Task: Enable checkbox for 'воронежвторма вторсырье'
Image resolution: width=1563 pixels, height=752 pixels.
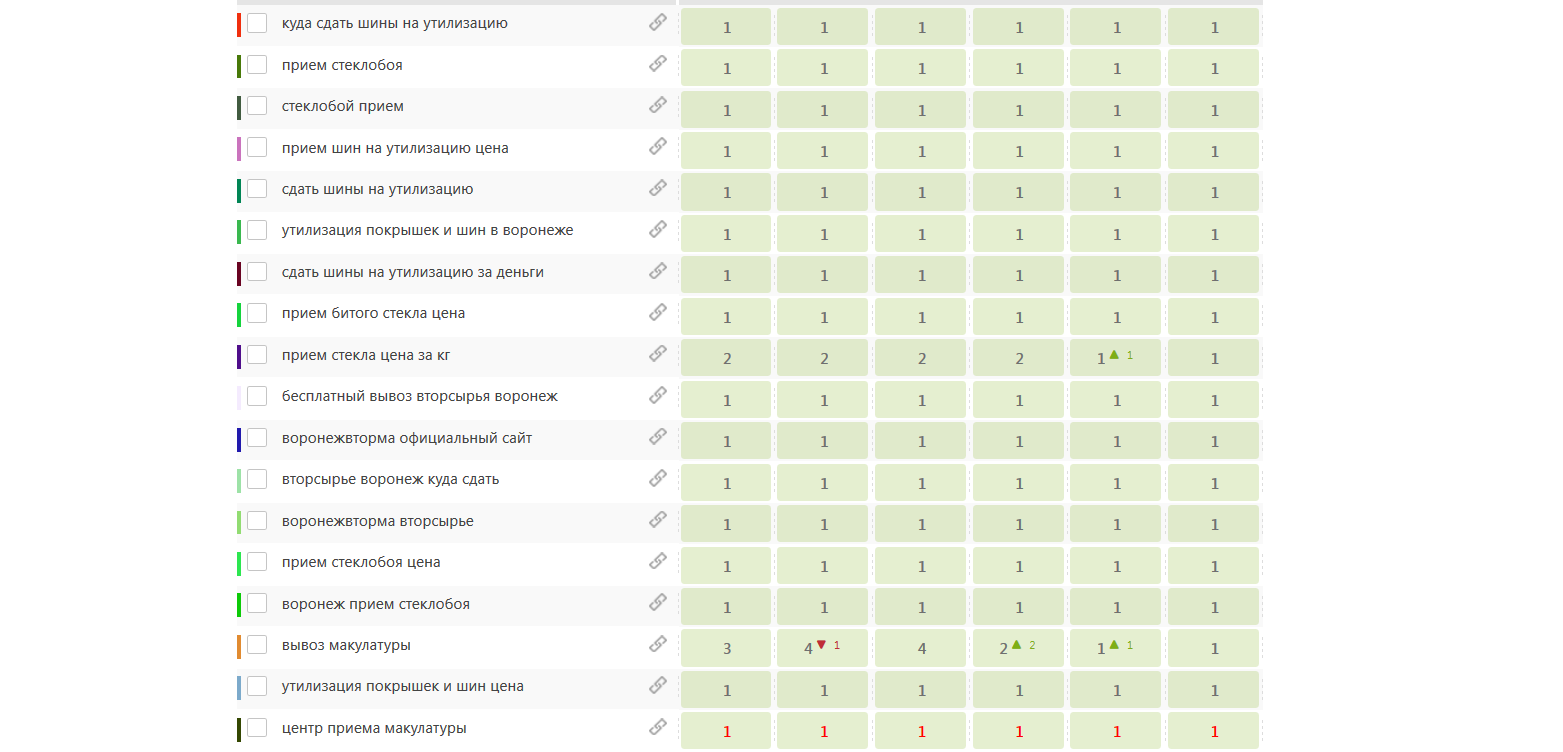Action: tap(257, 521)
